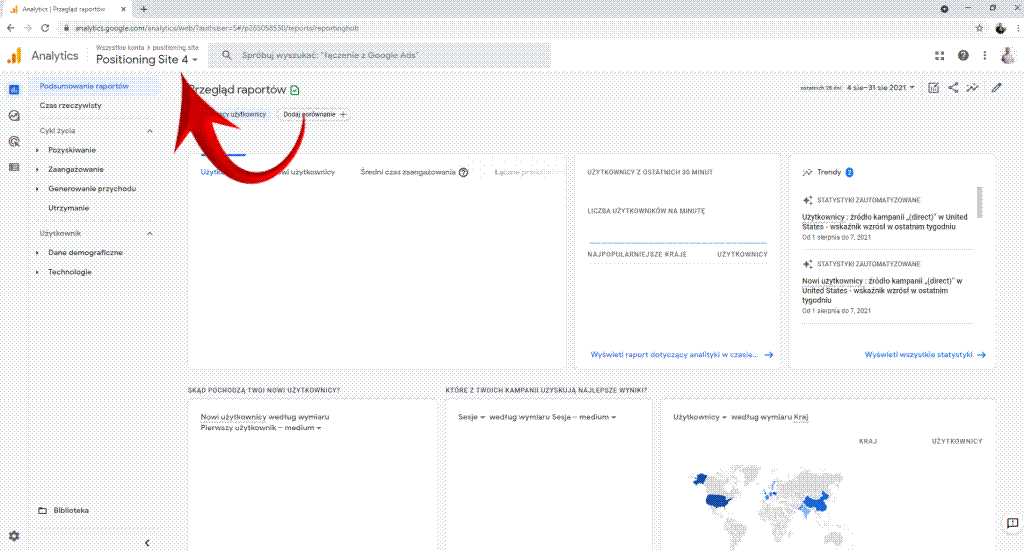Bookmark this page star icon

click(x=979, y=28)
